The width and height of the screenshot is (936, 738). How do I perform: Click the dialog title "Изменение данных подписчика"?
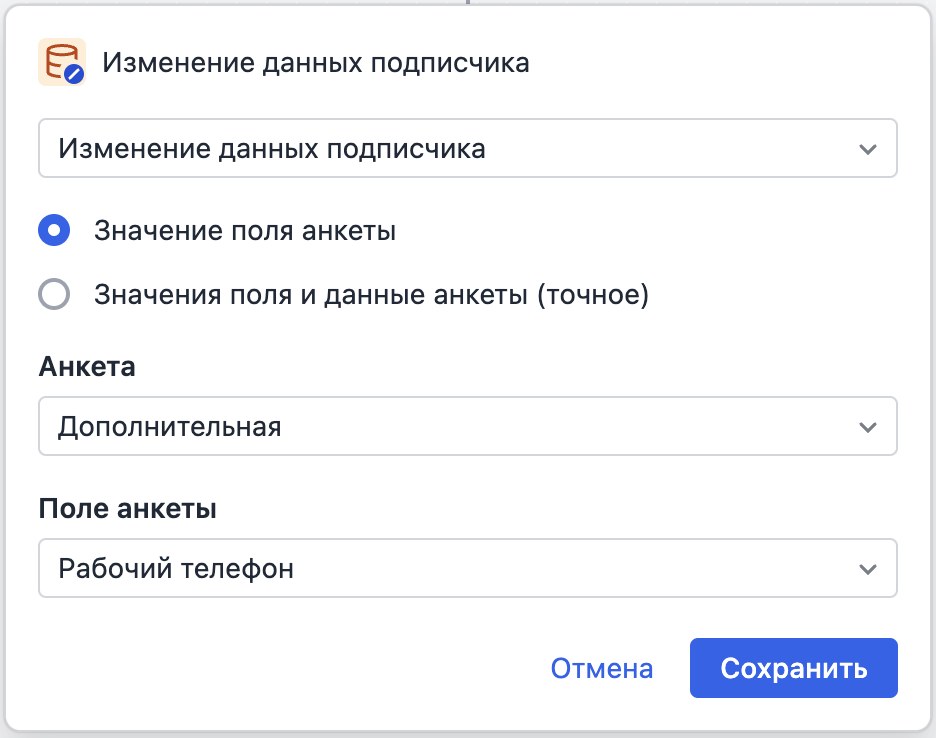coord(316,63)
